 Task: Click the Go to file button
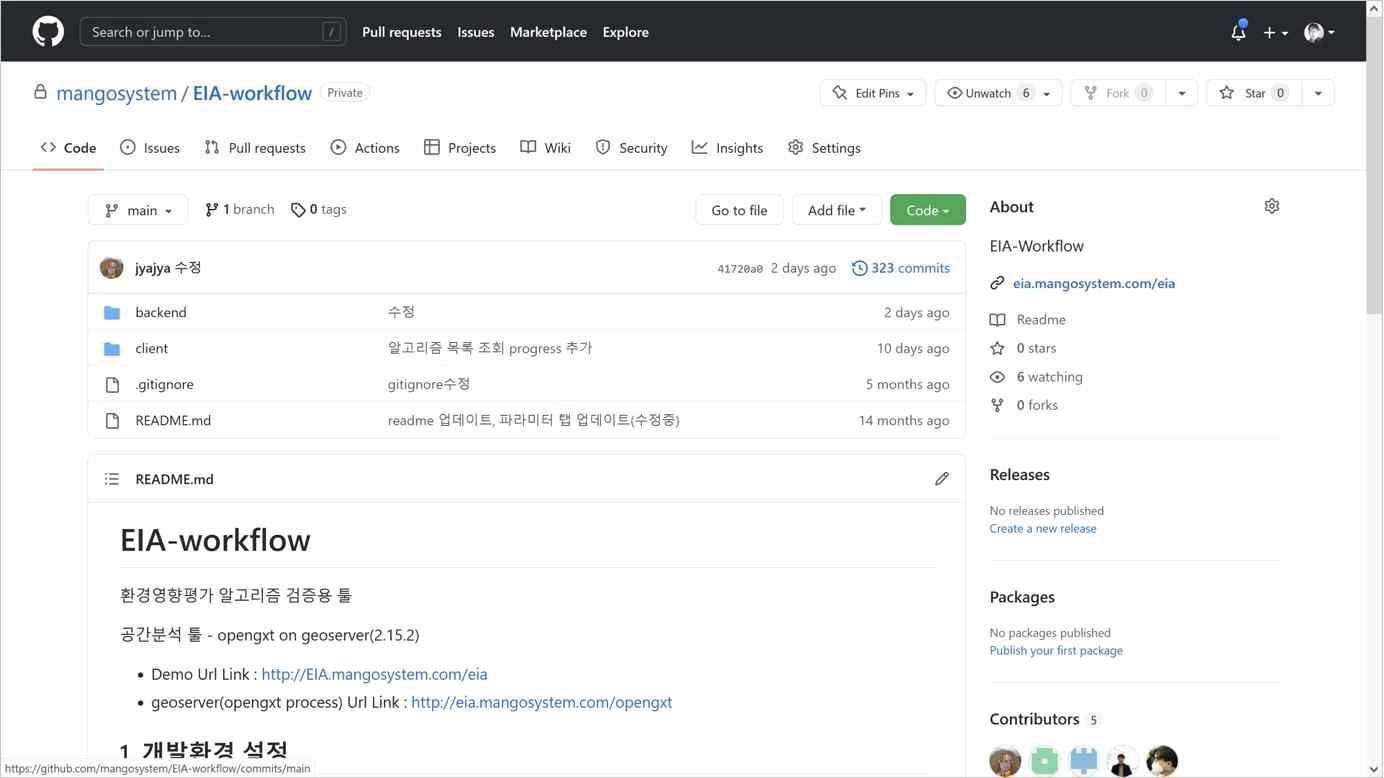739,210
